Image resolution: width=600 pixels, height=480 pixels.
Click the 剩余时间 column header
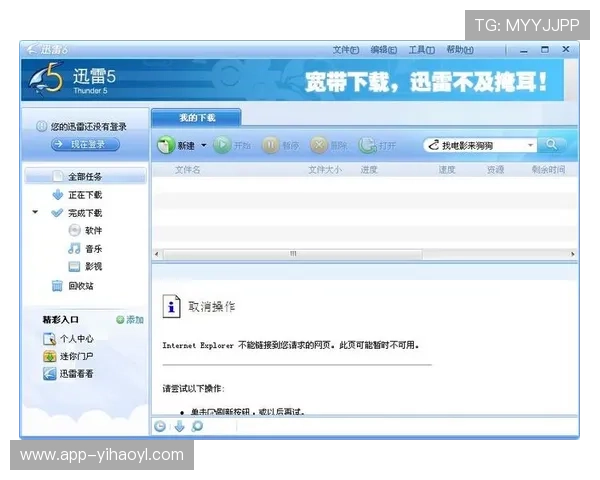(548, 170)
